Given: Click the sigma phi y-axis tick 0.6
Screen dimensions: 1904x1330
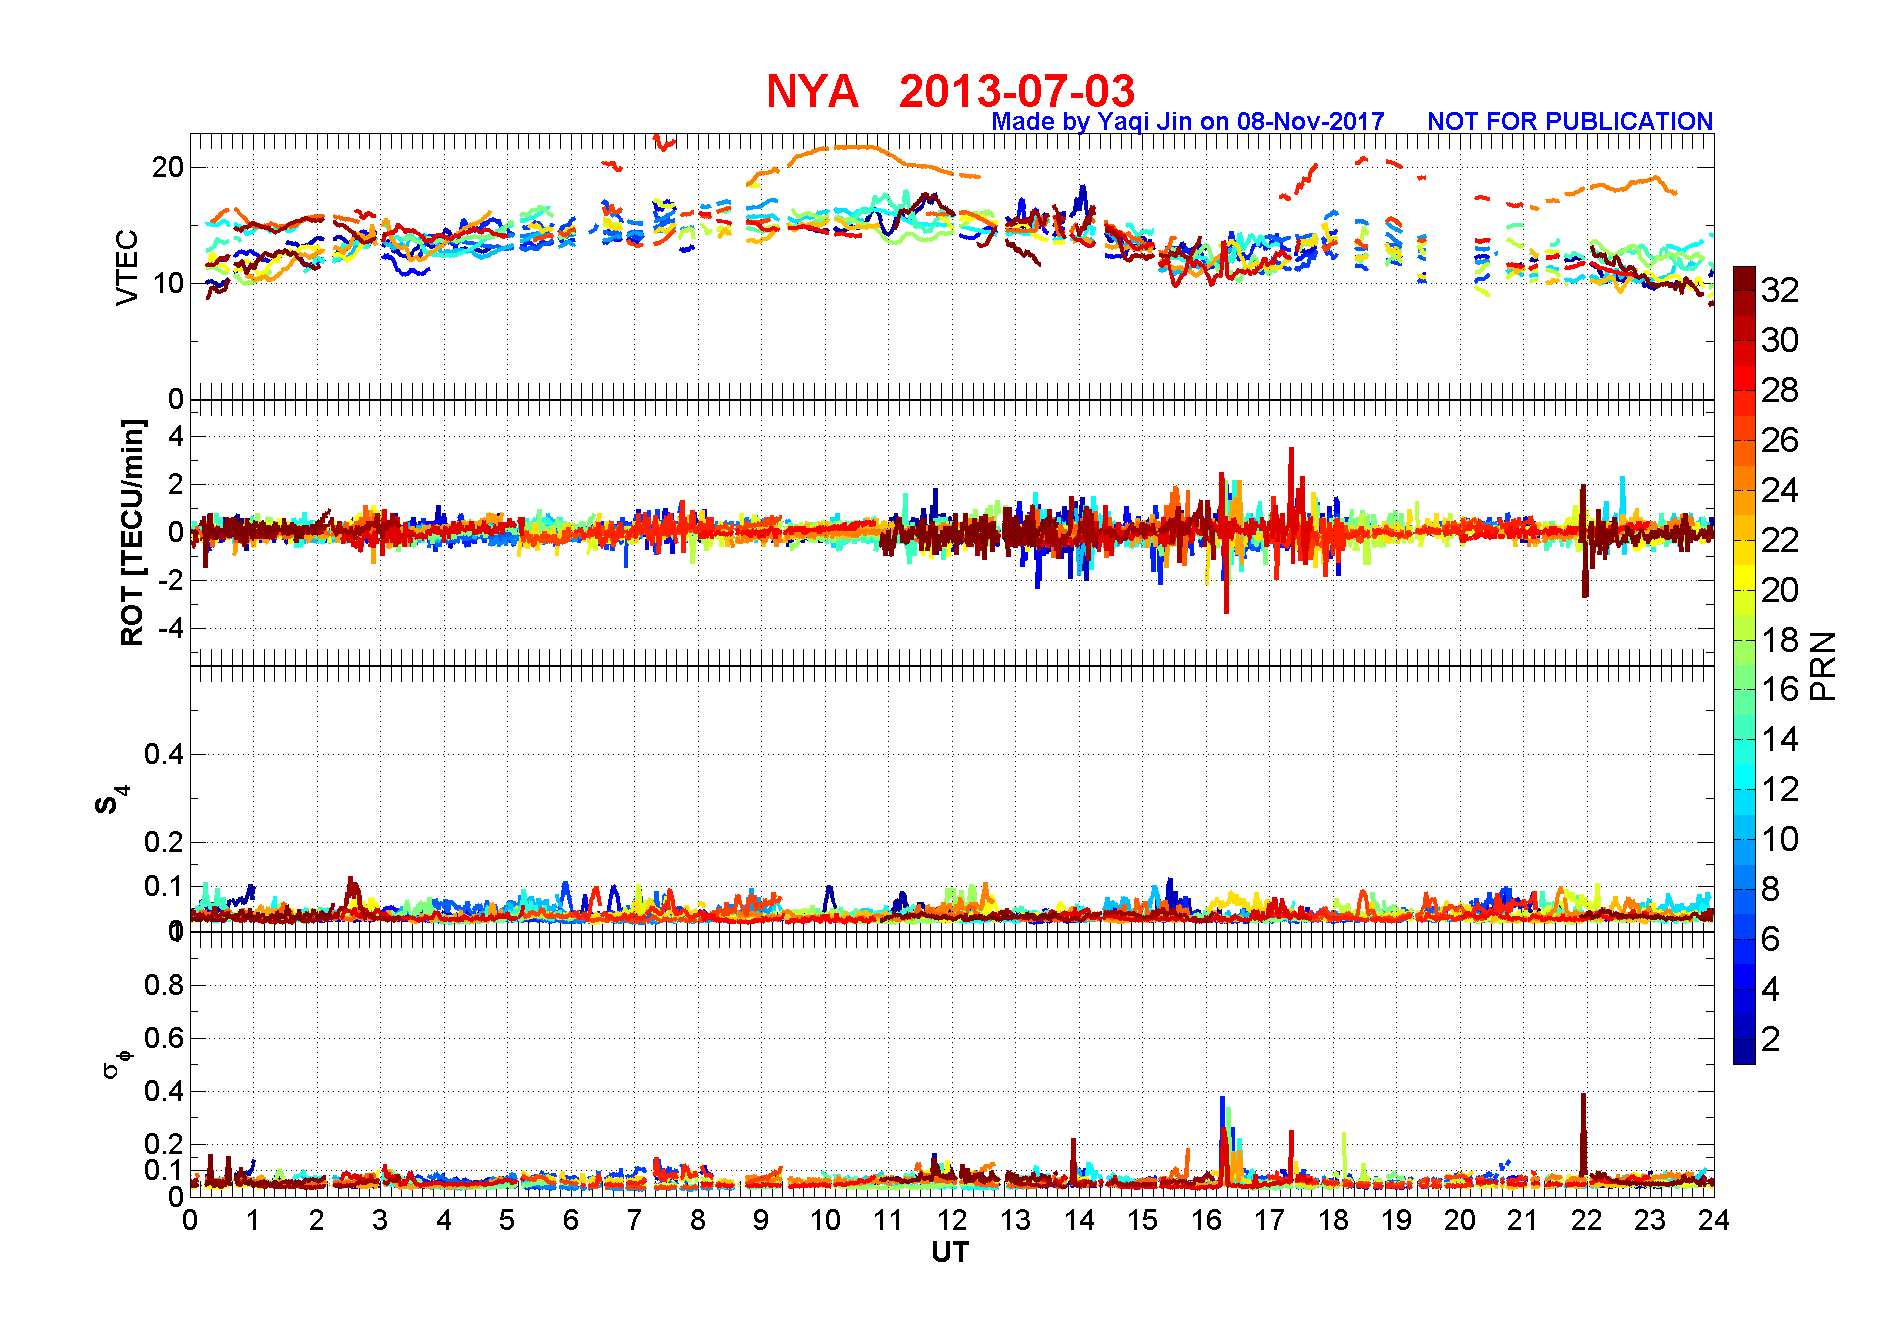Looking at the screenshot, I should click(164, 1038).
